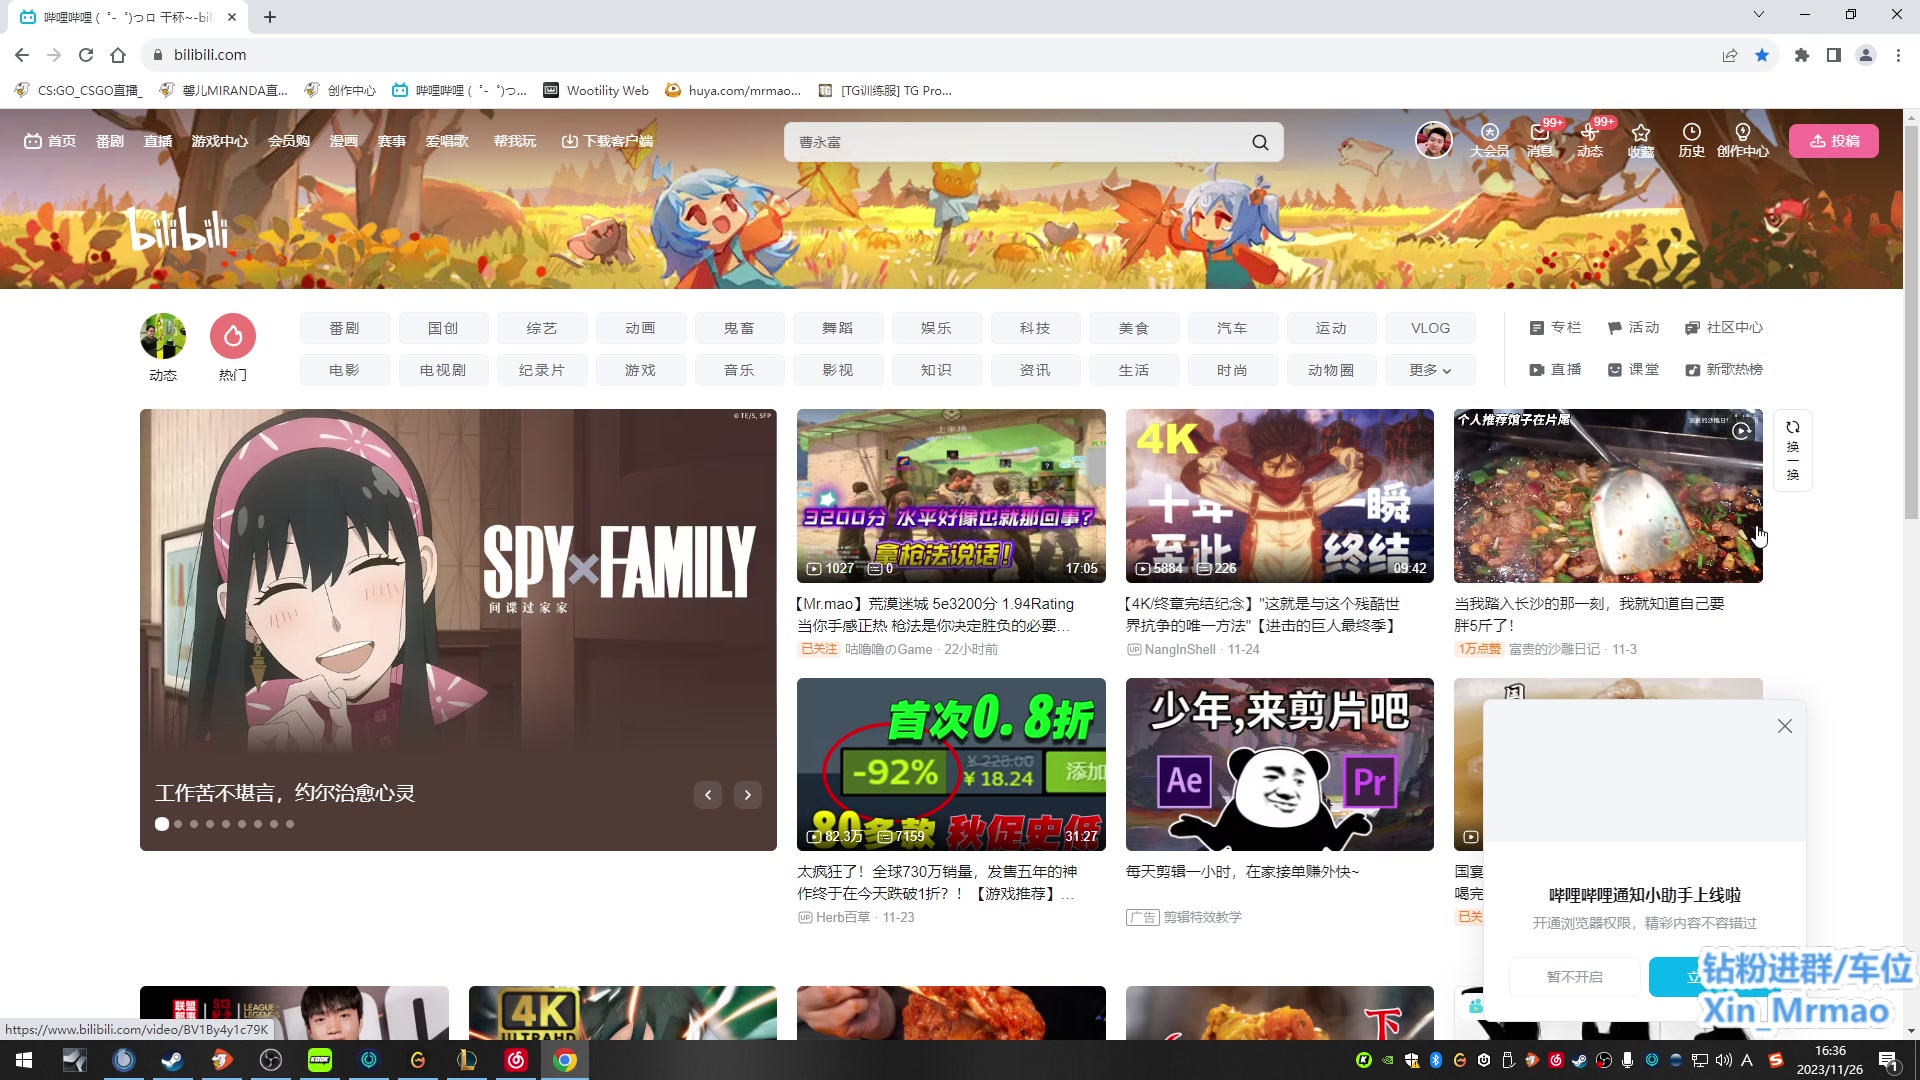The height and width of the screenshot is (1080, 1920).
Task: Click the search magnifier icon
Action: click(1260, 142)
